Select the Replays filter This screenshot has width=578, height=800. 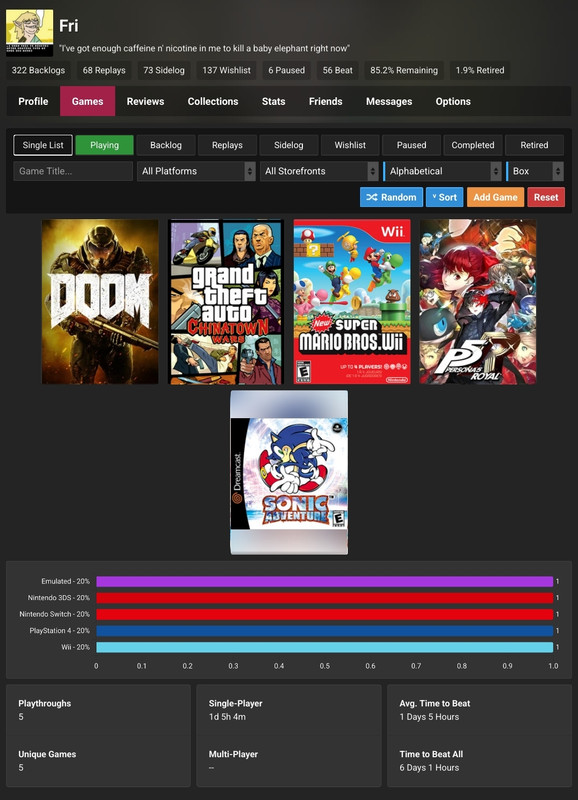click(x=227, y=145)
